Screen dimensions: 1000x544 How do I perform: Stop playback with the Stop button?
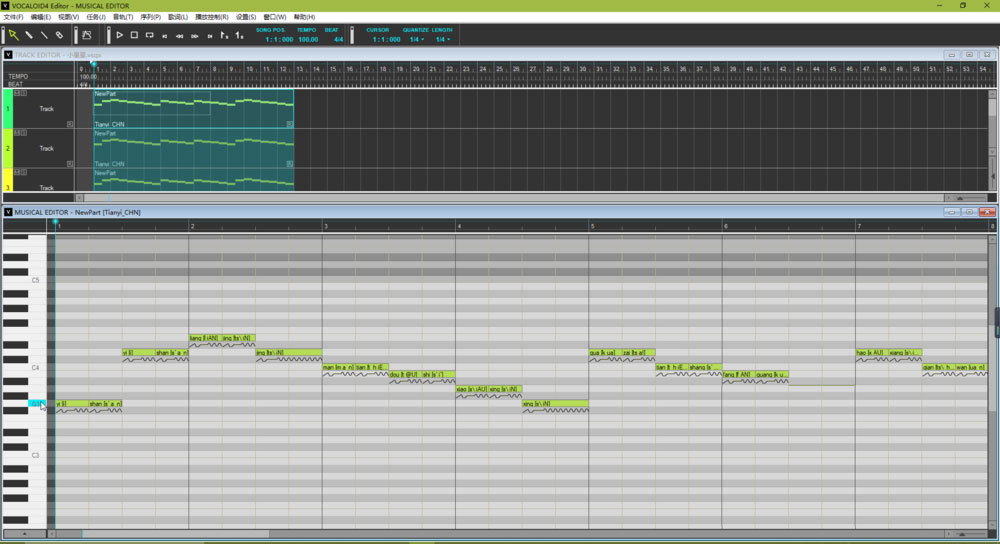point(135,35)
